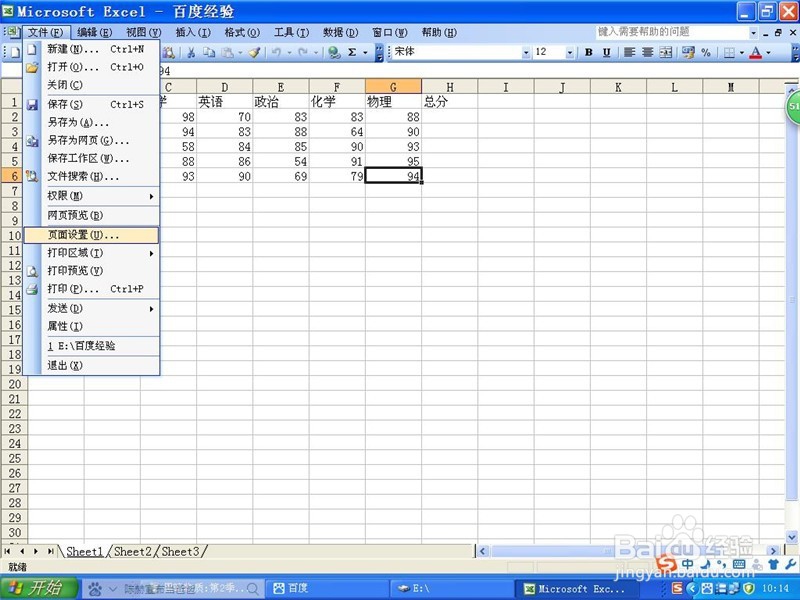Click the Insert Hyperlink globe icon

[334, 52]
